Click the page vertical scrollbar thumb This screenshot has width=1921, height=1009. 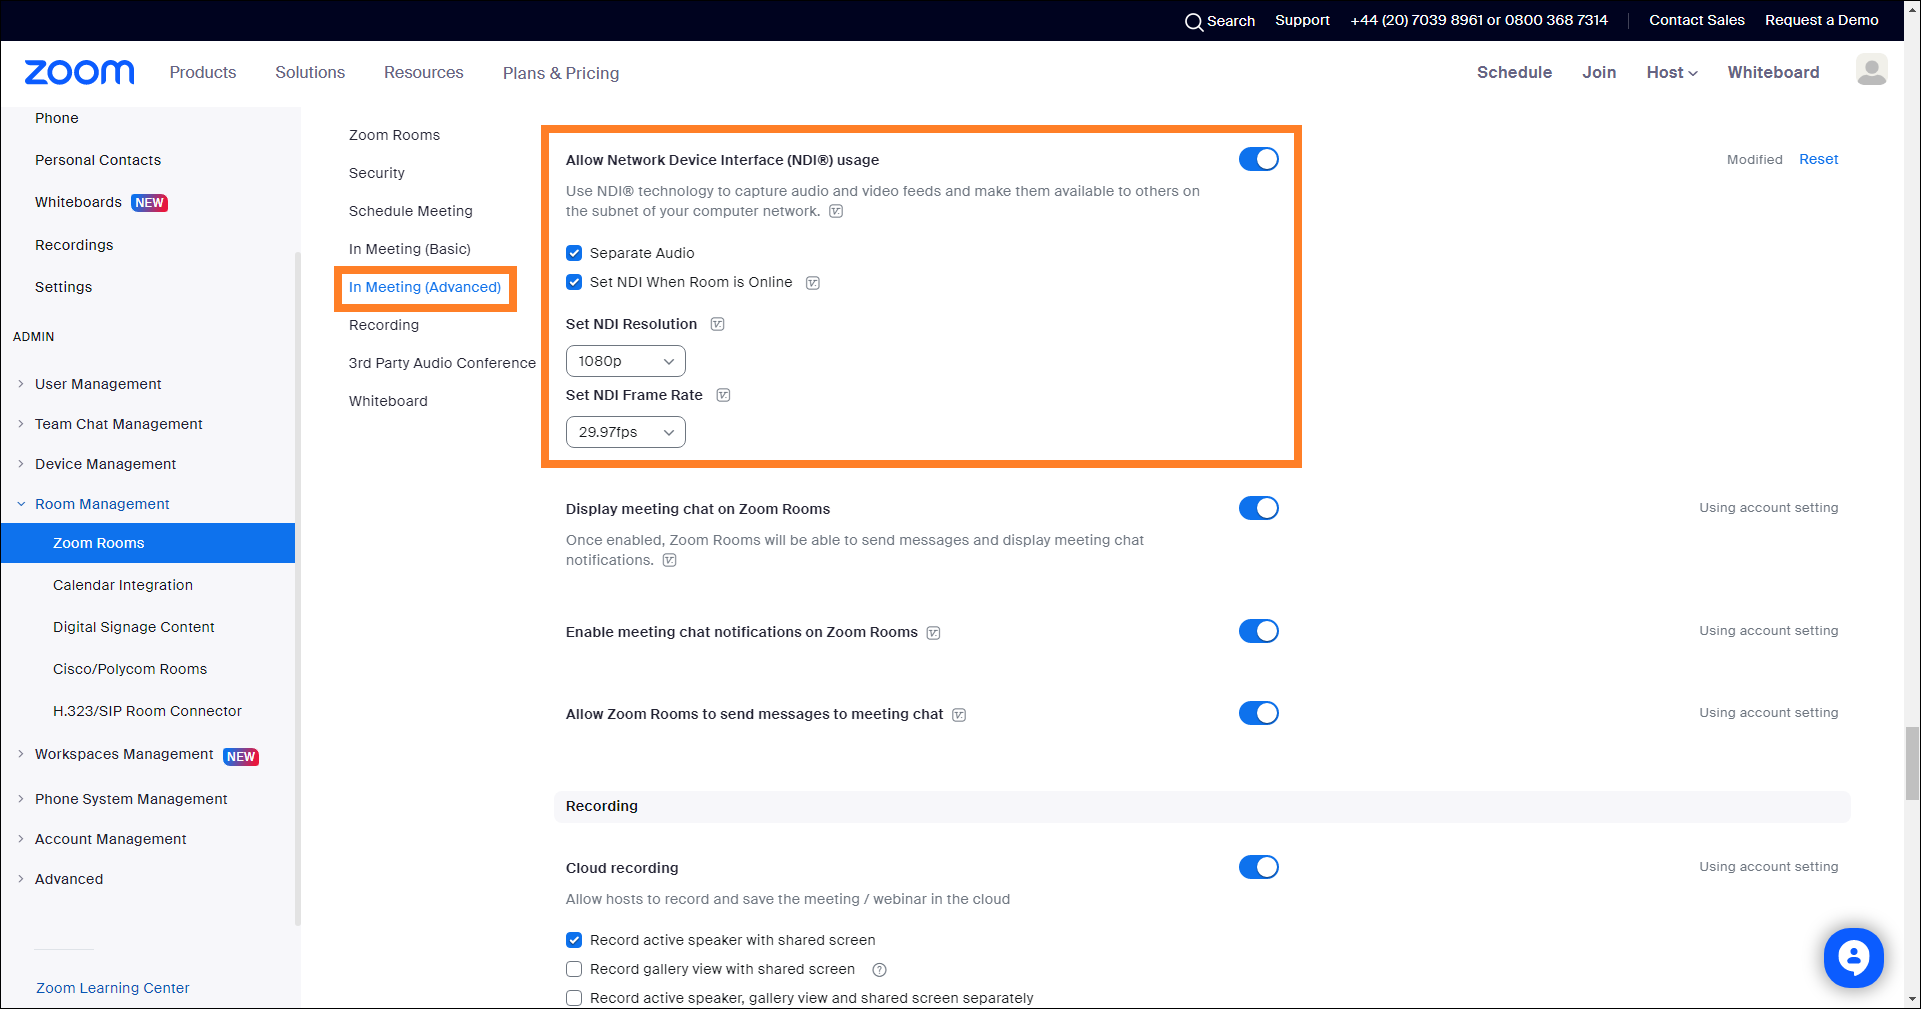(1912, 763)
